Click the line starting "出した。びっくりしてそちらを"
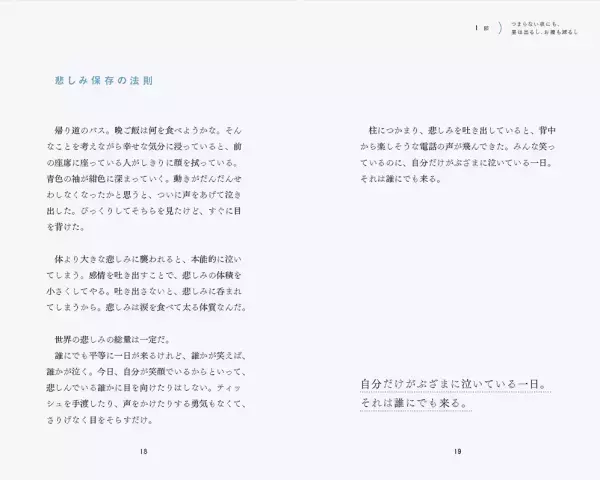The height and width of the screenshot is (480, 600). pyautogui.click(x=144, y=211)
